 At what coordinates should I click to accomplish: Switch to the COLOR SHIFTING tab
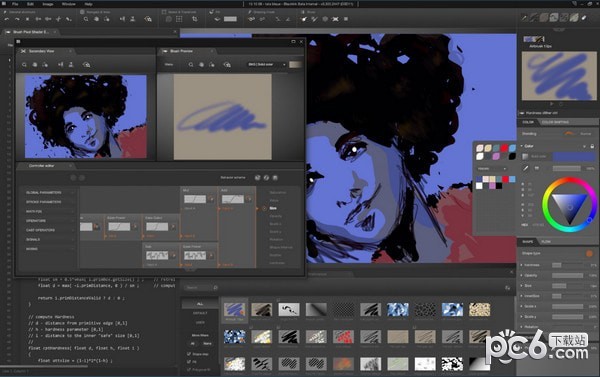pyautogui.click(x=555, y=122)
